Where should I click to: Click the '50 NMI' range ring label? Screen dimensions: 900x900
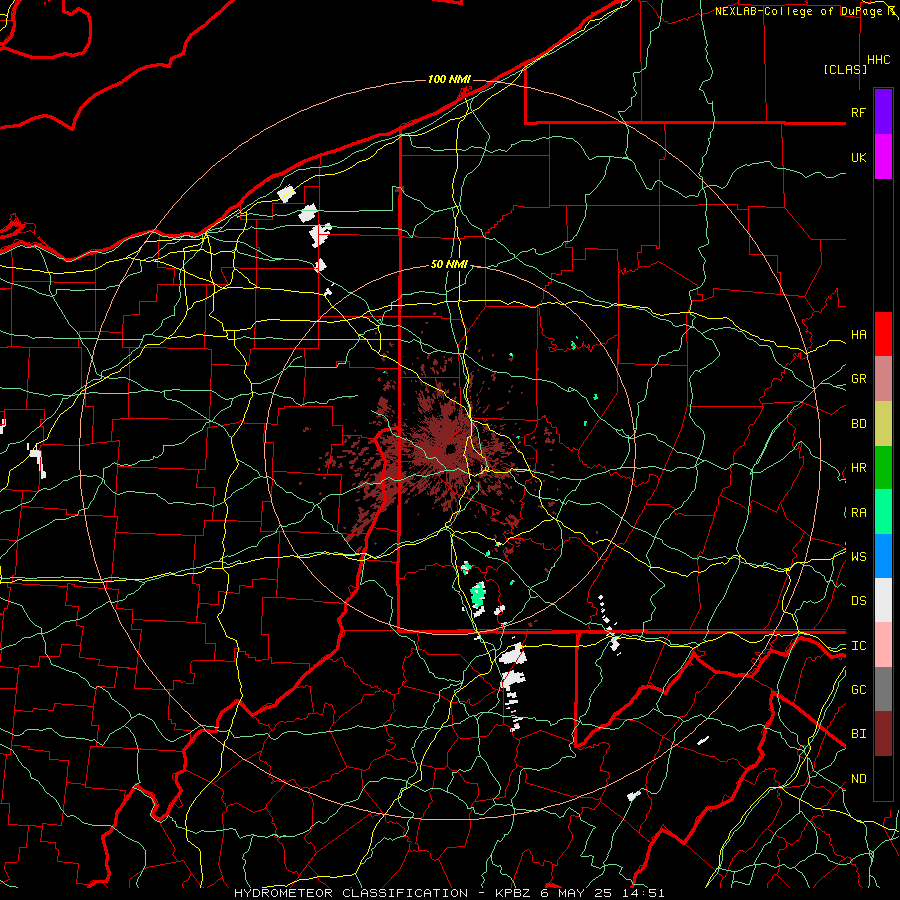tap(449, 264)
